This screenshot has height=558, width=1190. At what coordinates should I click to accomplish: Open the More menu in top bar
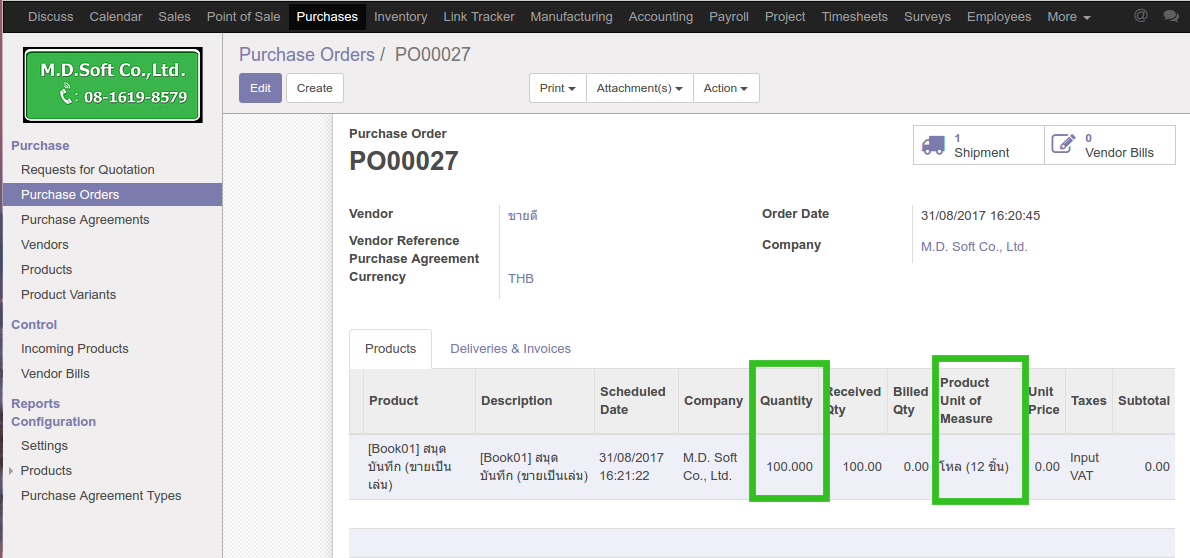click(x=1068, y=17)
